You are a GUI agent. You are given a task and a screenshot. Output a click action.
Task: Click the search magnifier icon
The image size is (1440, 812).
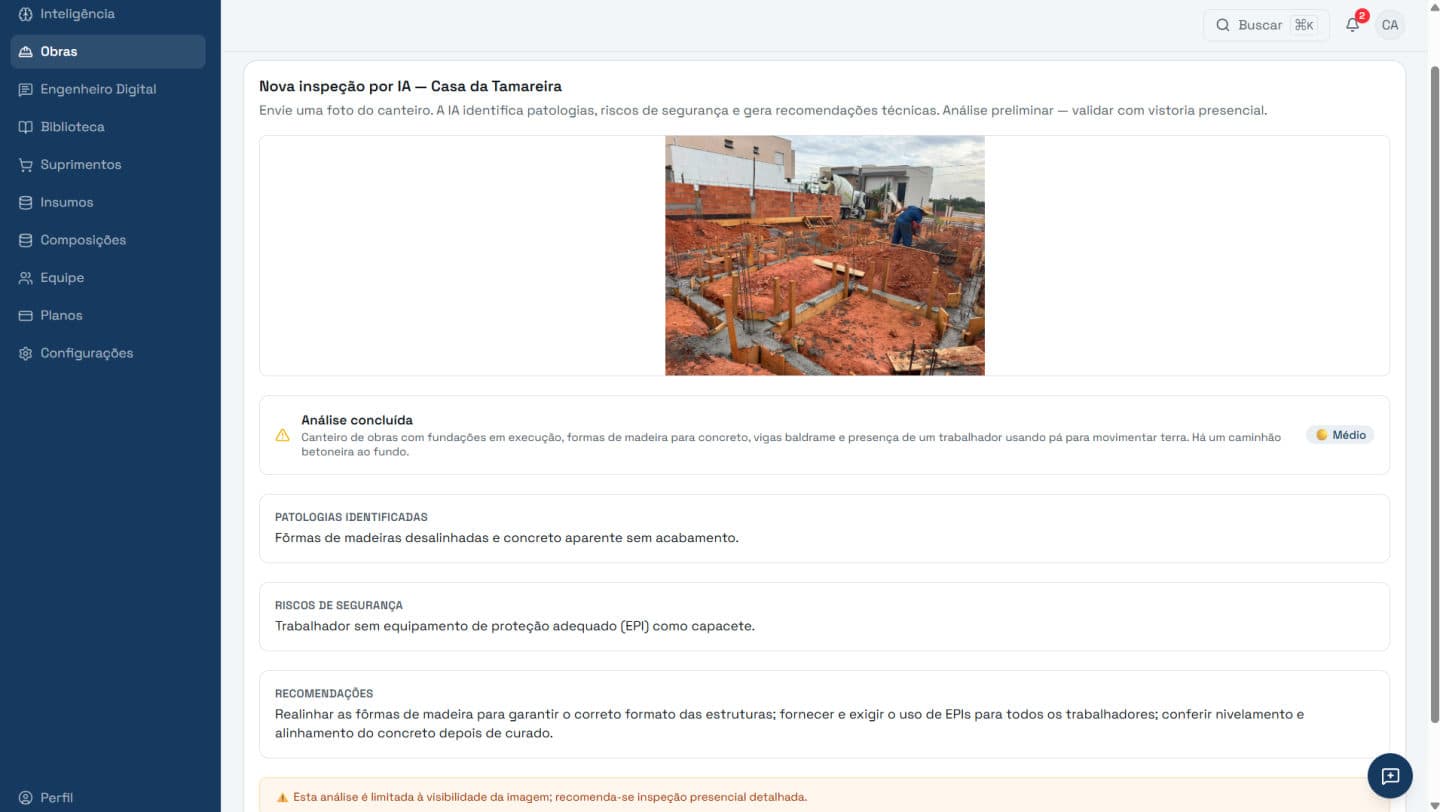[x=1223, y=25]
